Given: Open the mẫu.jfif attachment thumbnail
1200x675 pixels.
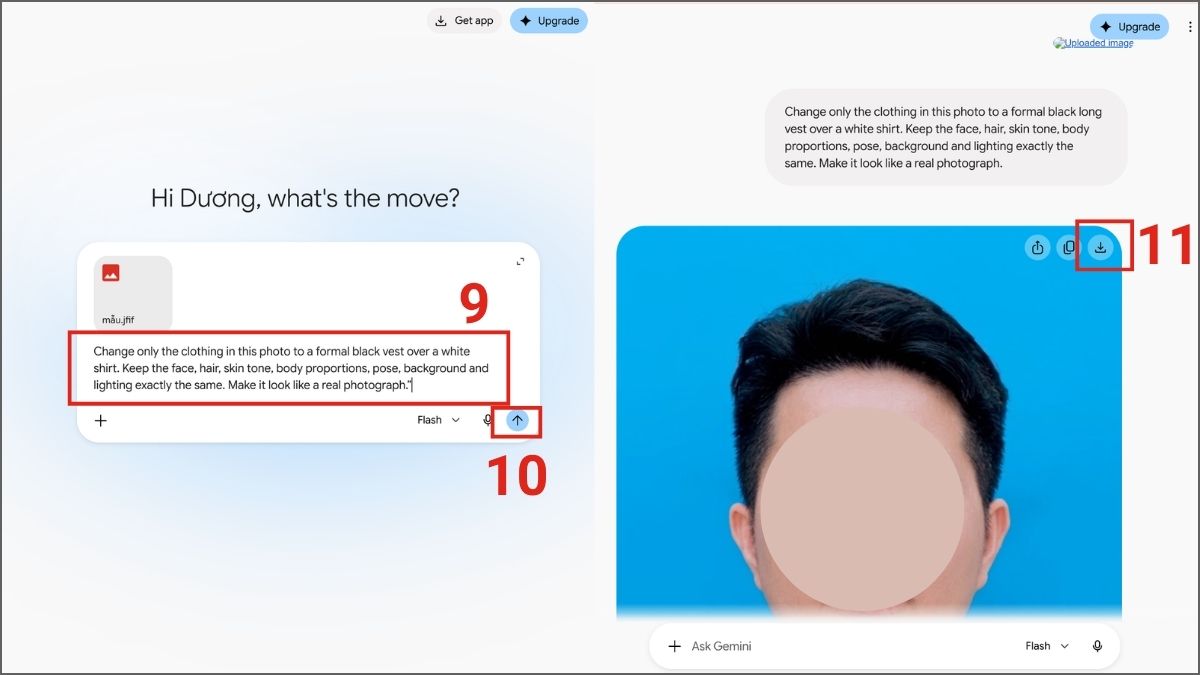Looking at the screenshot, I should point(133,293).
